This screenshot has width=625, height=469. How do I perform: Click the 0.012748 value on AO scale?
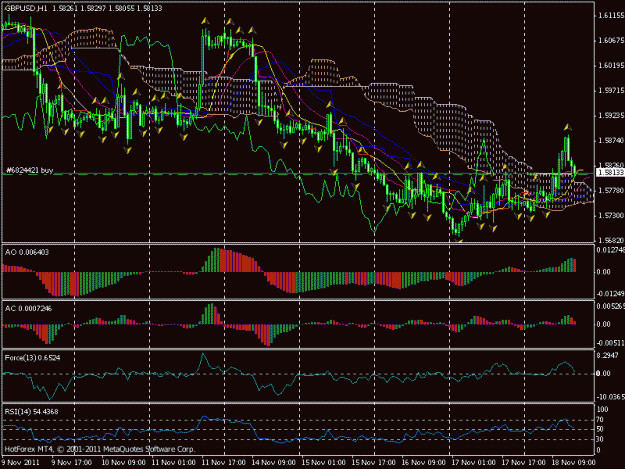(611, 250)
